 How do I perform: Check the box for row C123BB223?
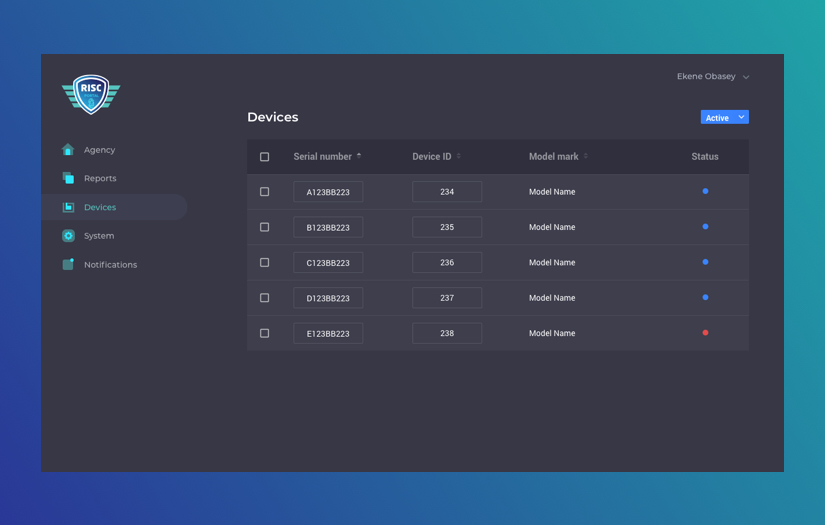pyautogui.click(x=265, y=262)
